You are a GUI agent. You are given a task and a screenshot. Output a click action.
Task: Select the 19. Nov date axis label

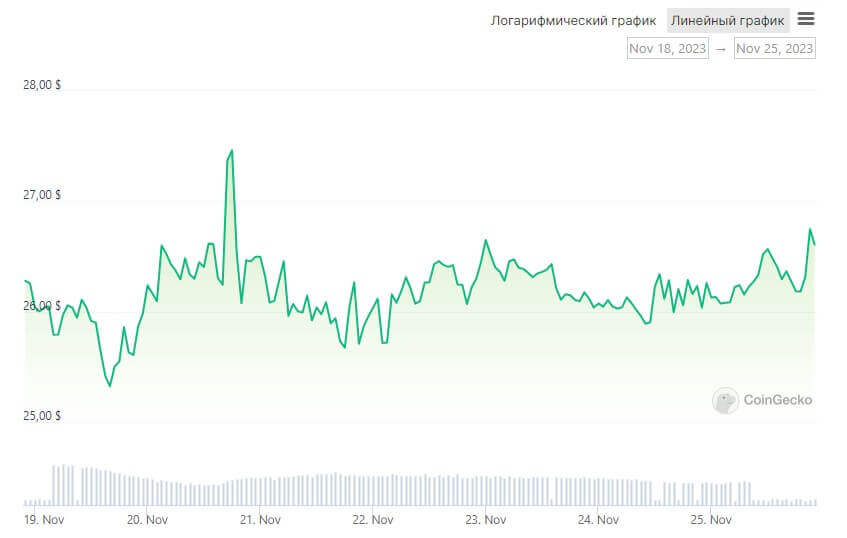click(x=45, y=520)
